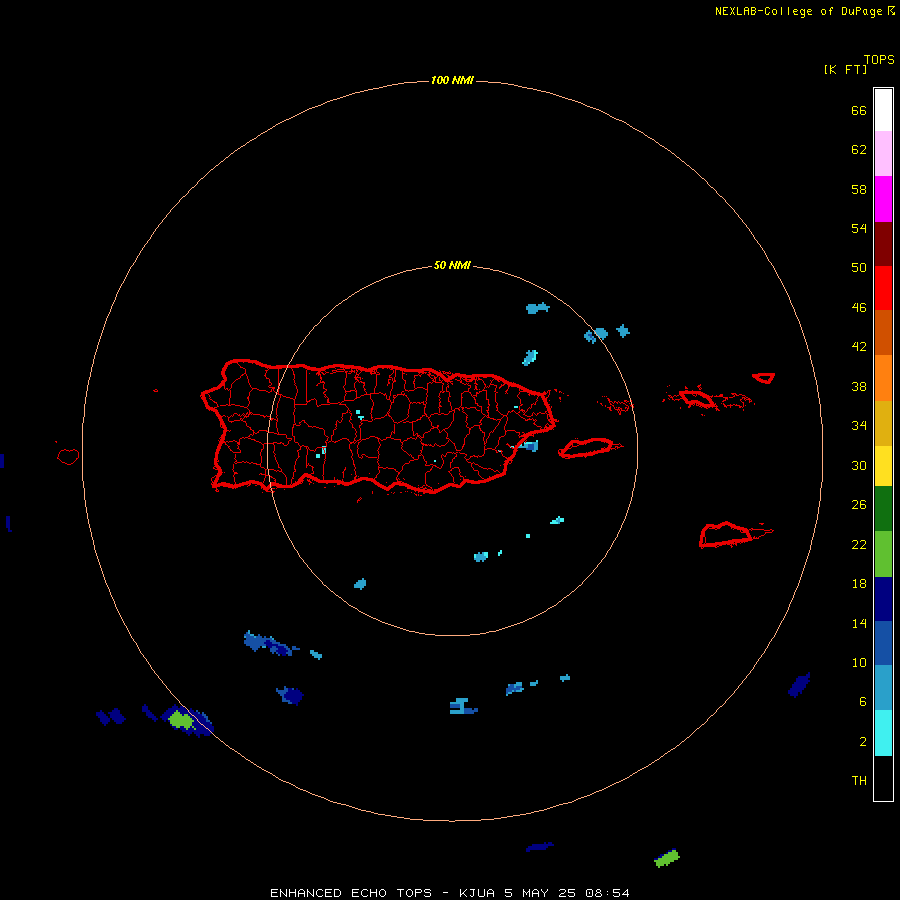Click the "62" legend value
The image size is (900, 900).
click(859, 150)
